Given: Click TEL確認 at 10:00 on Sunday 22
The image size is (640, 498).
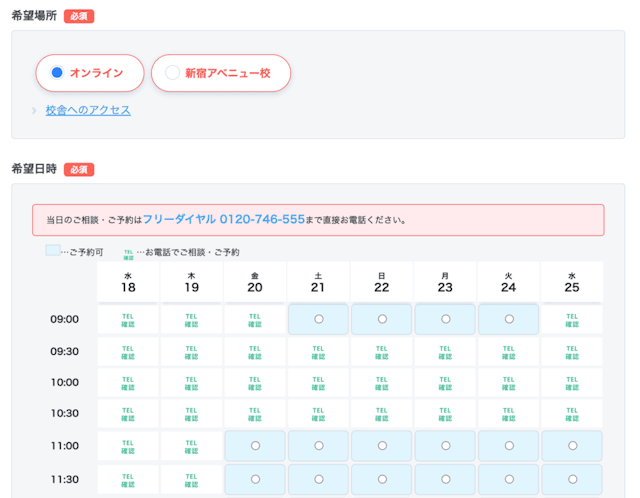Looking at the screenshot, I should pyautogui.click(x=382, y=383).
